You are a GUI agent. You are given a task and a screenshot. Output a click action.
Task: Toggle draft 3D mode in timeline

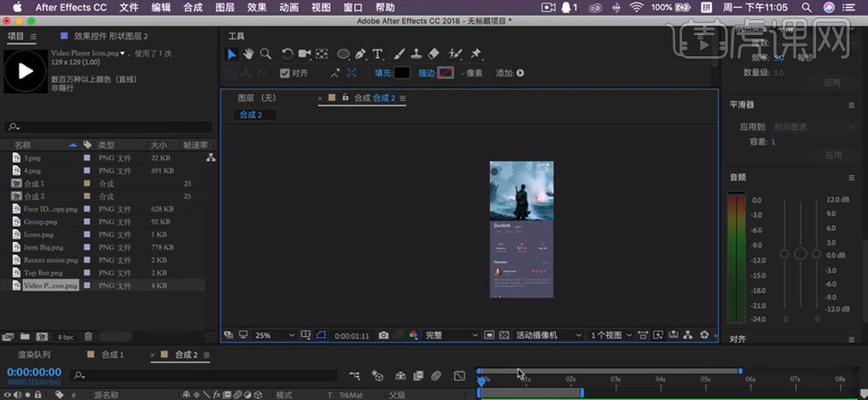point(378,376)
